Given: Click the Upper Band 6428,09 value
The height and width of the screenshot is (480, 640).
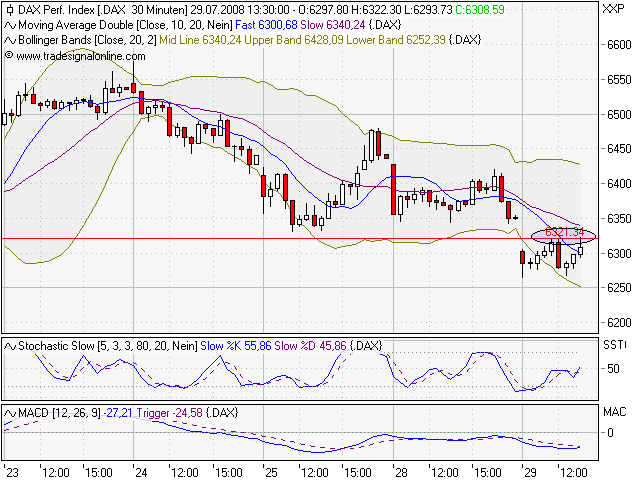Looking at the screenshot, I should [x=293, y=40].
